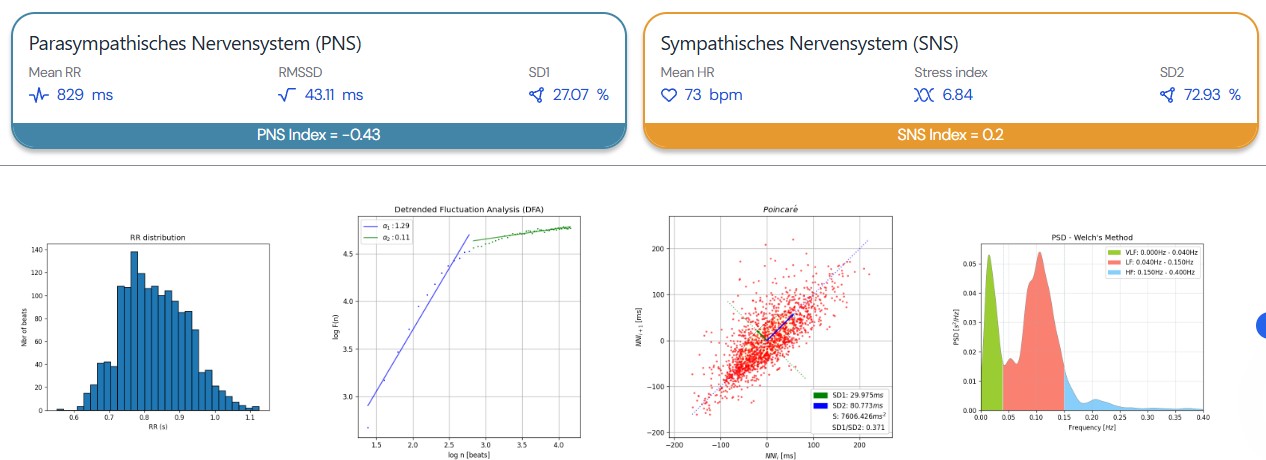Click the square root icon beside RMSSD
Screen dimensions: 1266x460
pyautogui.click(x=287, y=96)
